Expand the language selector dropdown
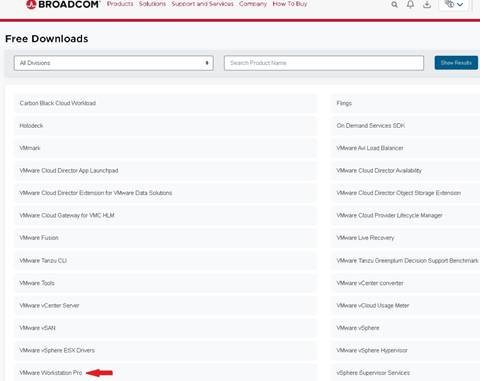Screen dimensions: 480x381 click(454, 5)
